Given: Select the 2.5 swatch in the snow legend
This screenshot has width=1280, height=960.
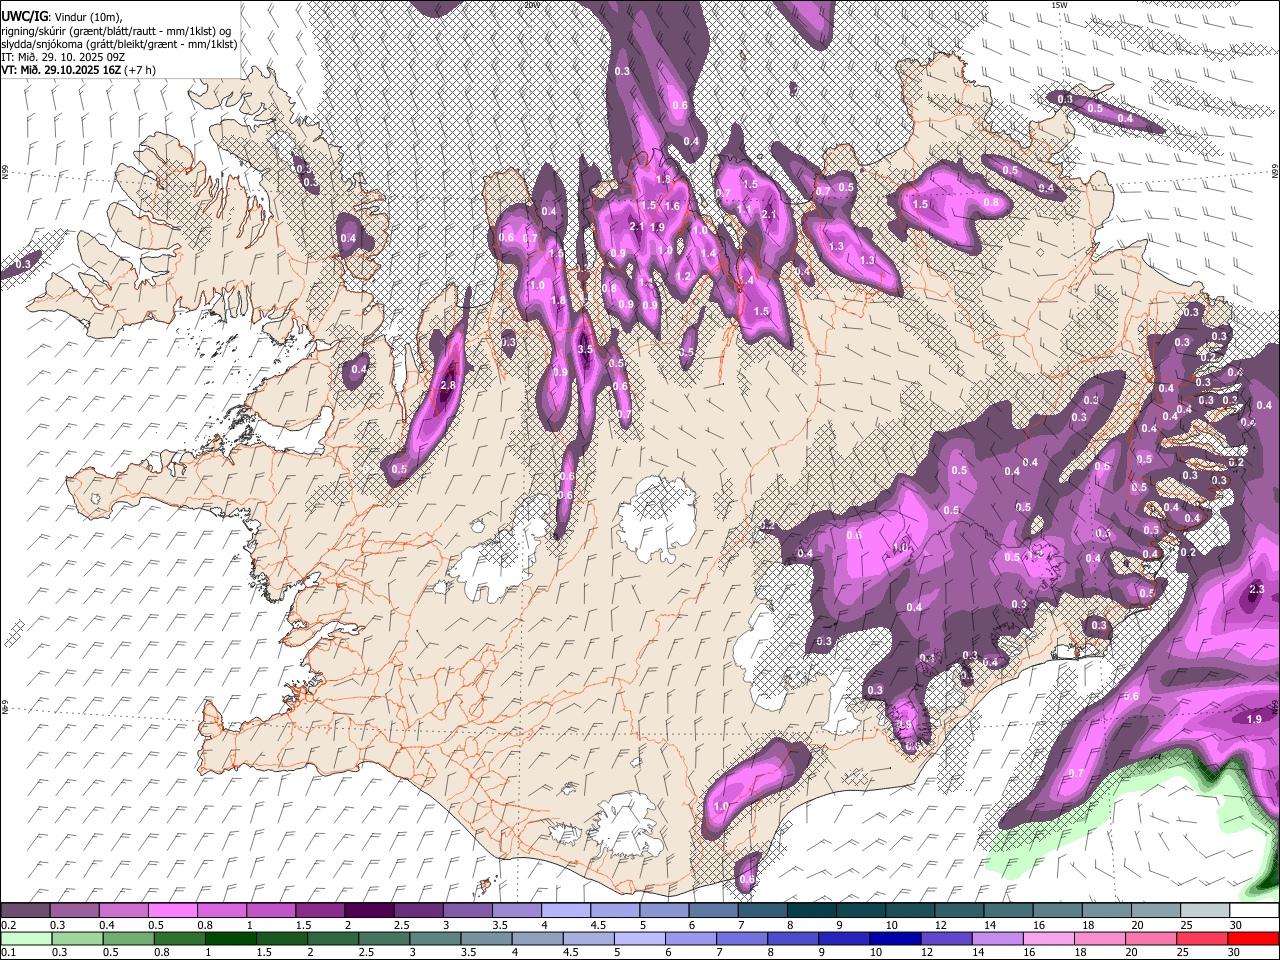Looking at the screenshot, I should click(x=418, y=910).
